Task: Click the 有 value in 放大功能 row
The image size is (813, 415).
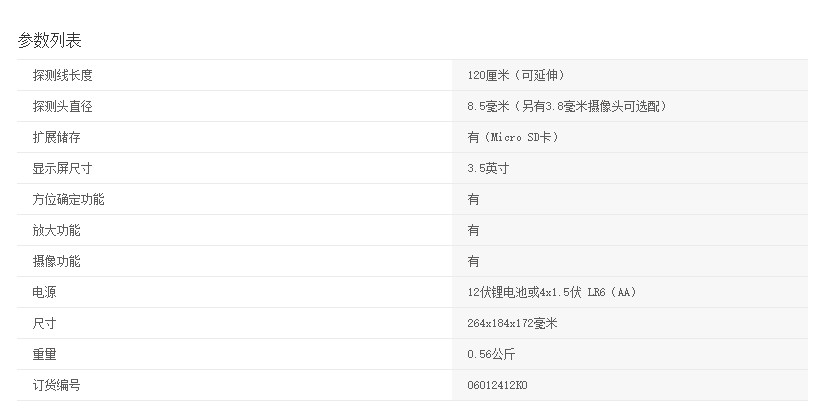Action: pos(473,230)
